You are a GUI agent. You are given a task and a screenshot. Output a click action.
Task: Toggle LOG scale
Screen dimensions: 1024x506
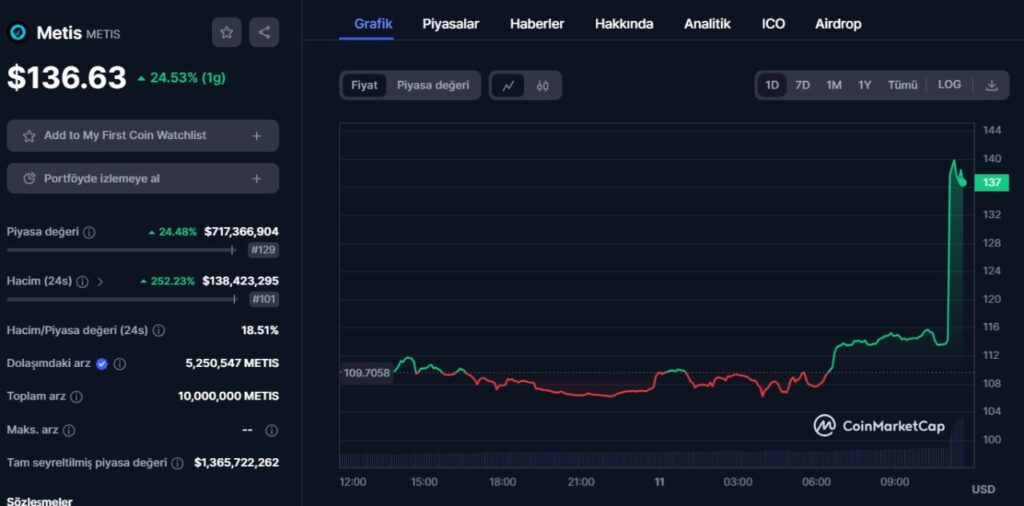[950, 85]
